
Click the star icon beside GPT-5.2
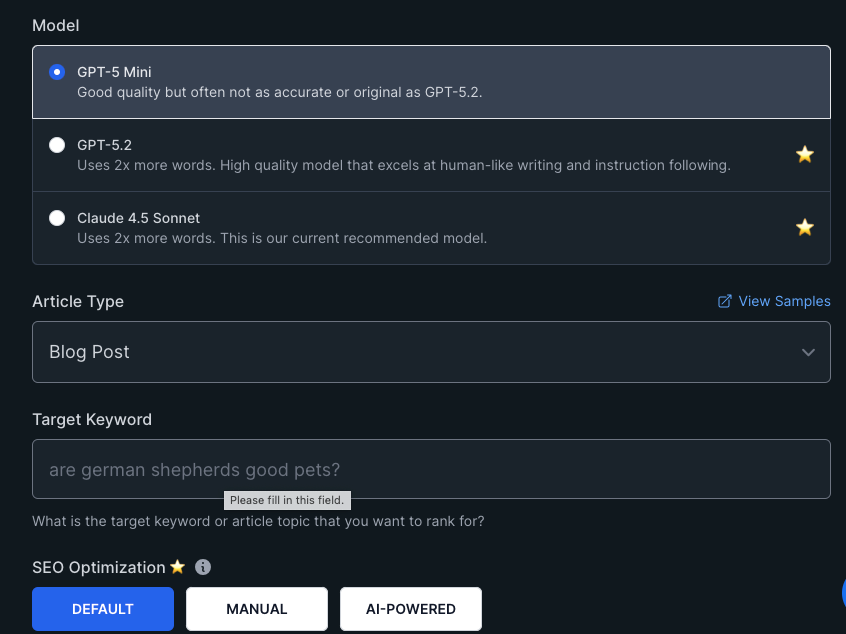click(x=804, y=154)
